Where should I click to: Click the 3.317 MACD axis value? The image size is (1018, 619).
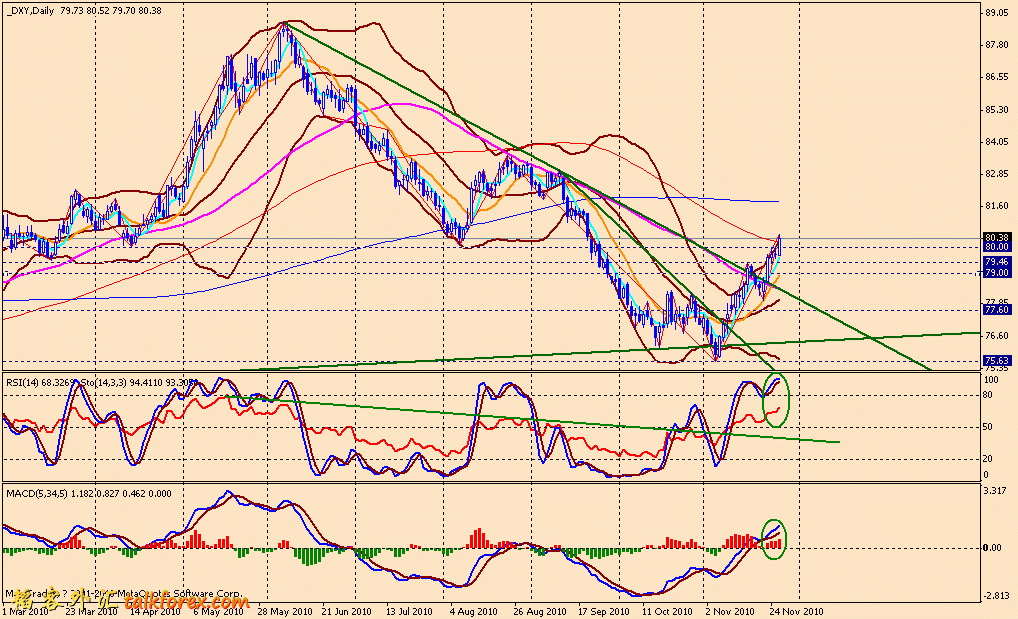click(x=997, y=490)
